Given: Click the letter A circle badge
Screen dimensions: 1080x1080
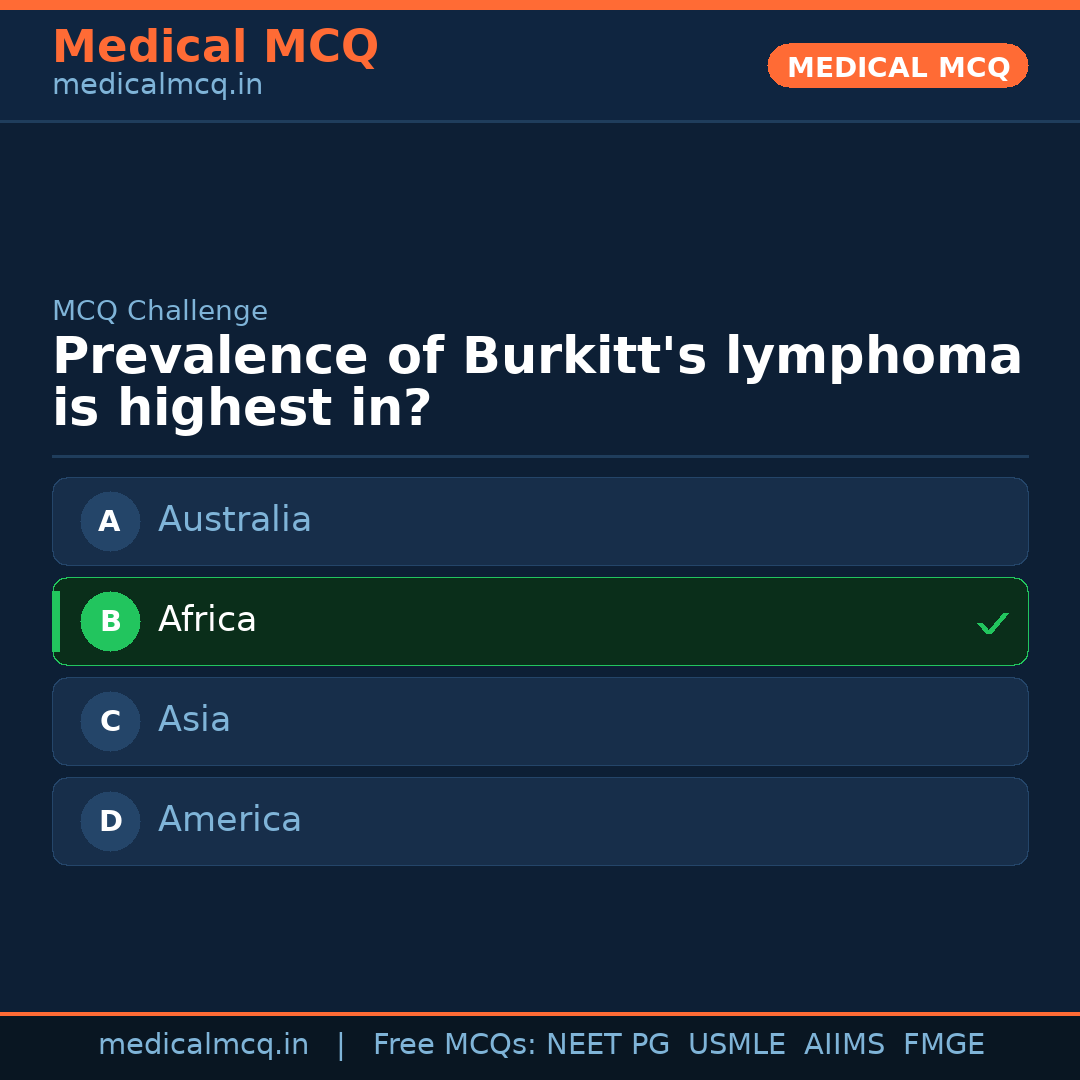Looking at the screenshot, I should pos(110,521).
